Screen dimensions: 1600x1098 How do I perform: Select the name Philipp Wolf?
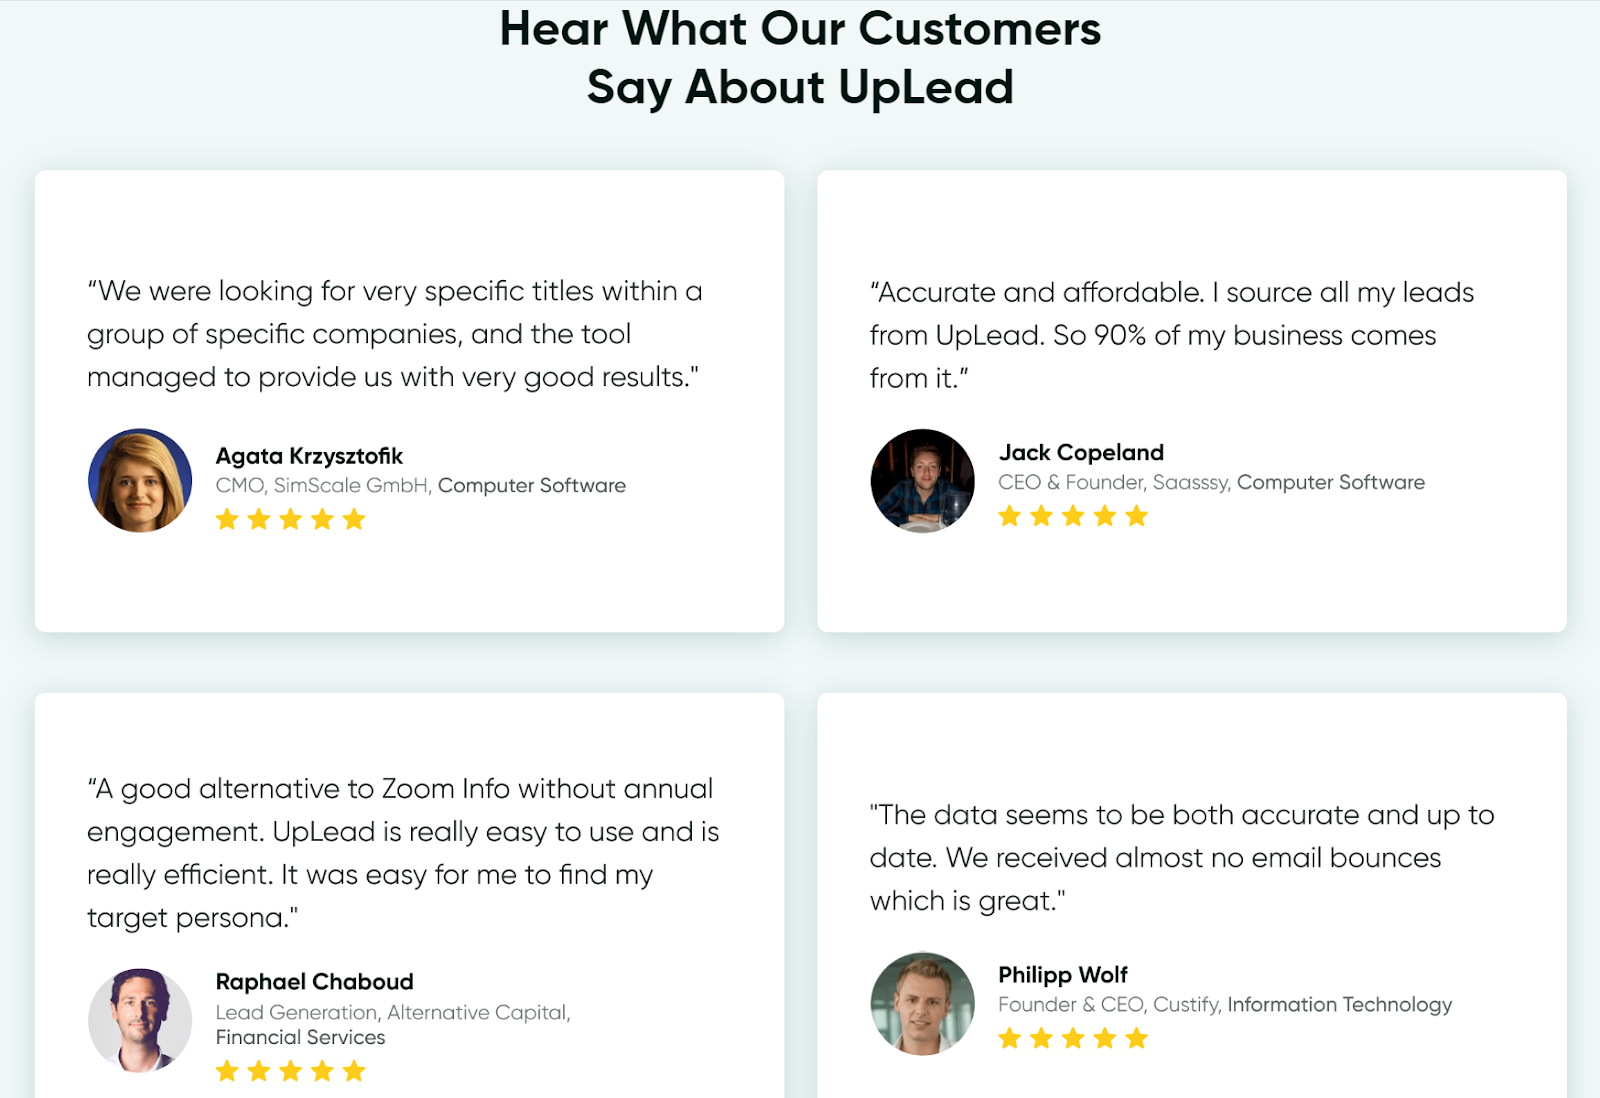[1063, 975]
